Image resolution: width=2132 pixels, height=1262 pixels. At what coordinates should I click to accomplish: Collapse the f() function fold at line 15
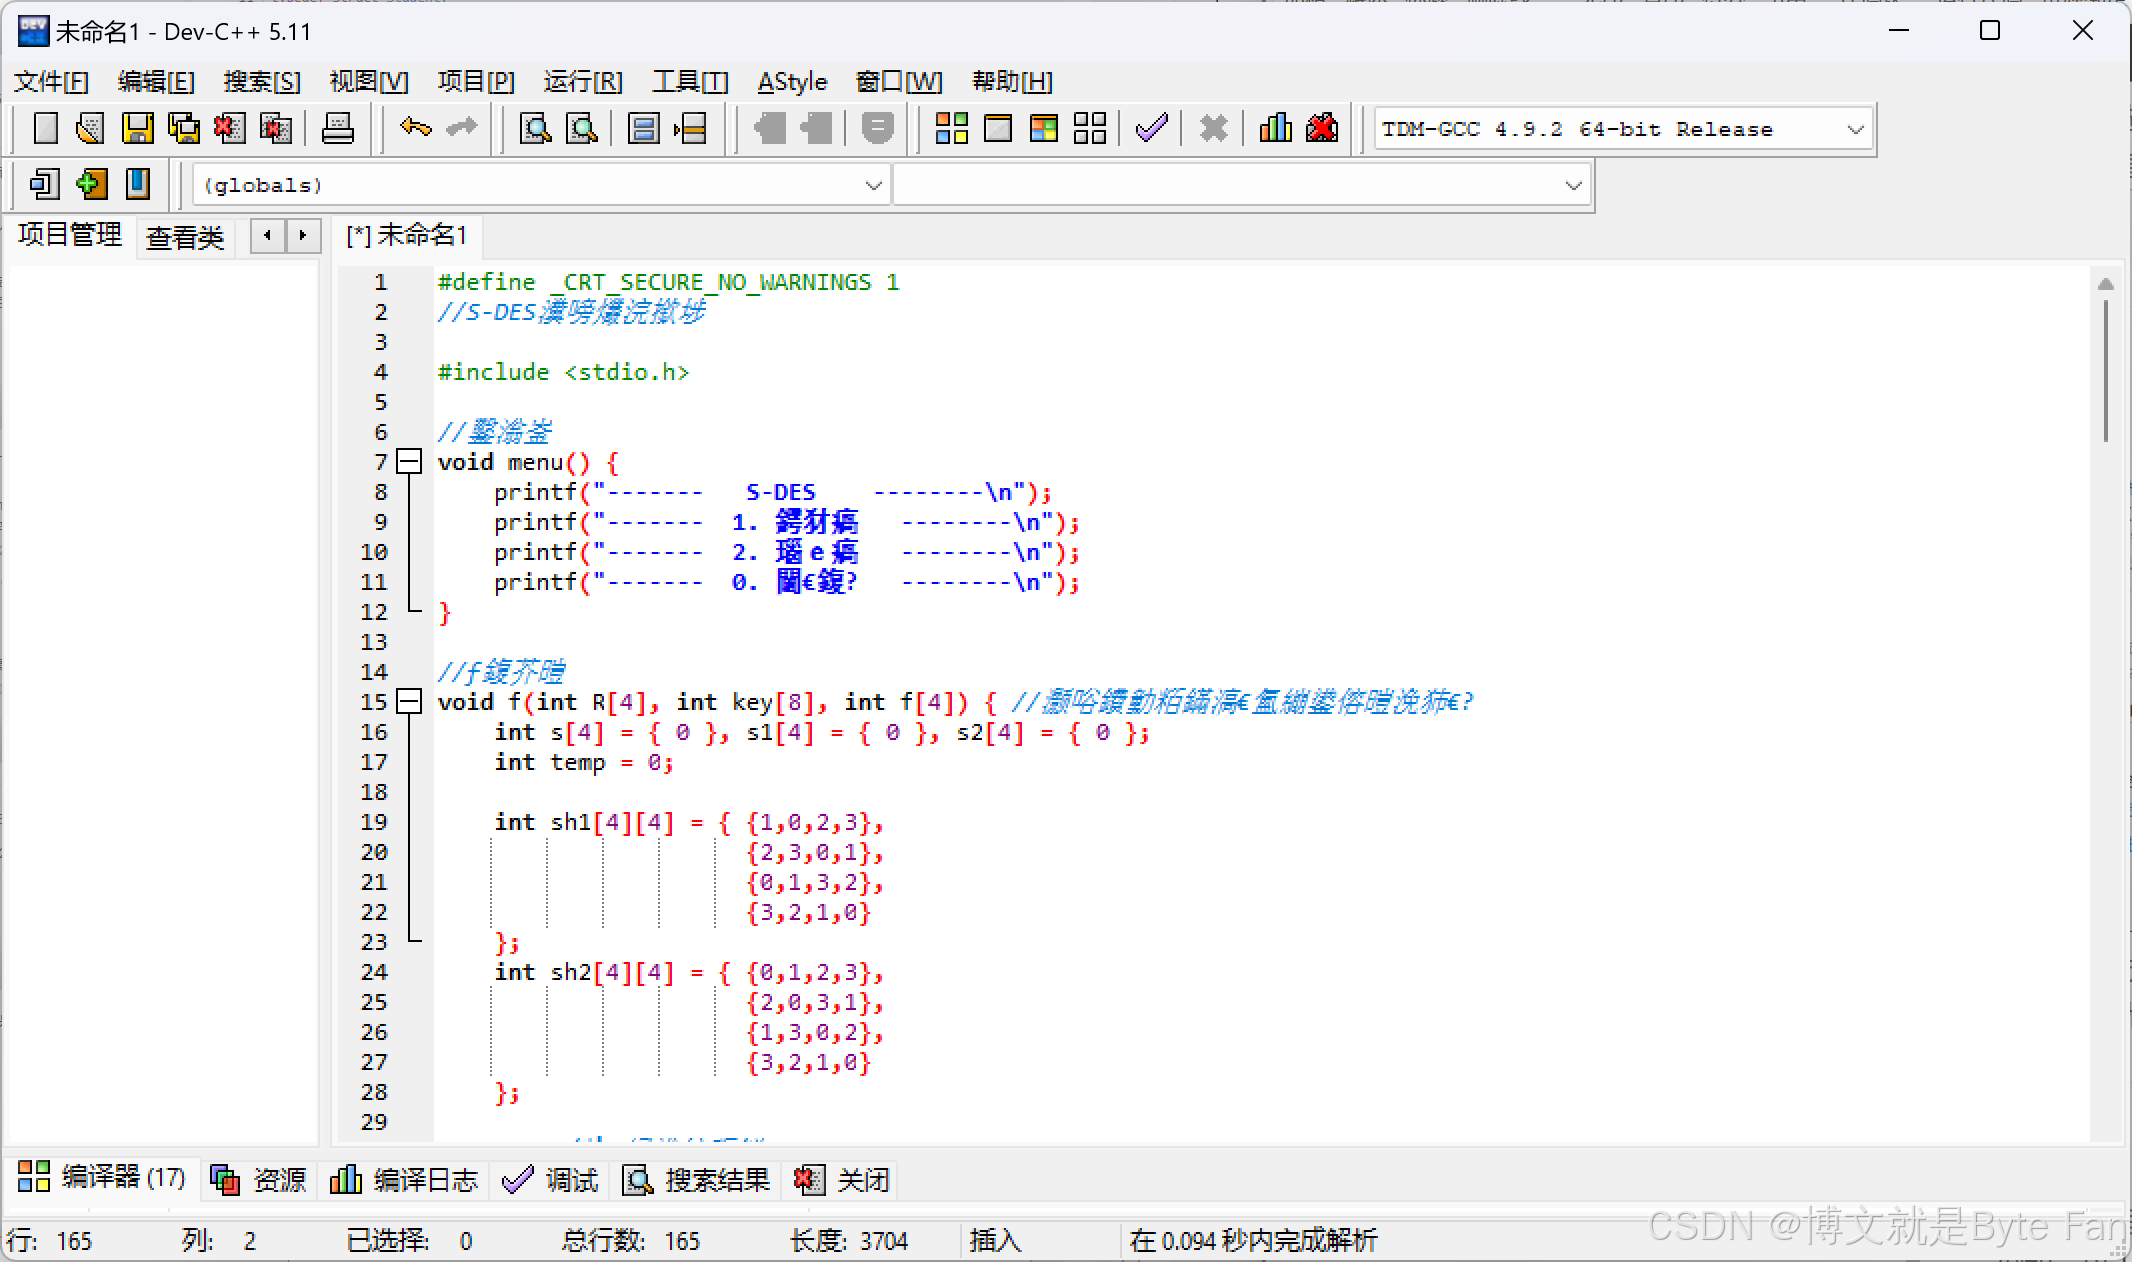click(409, 702)
